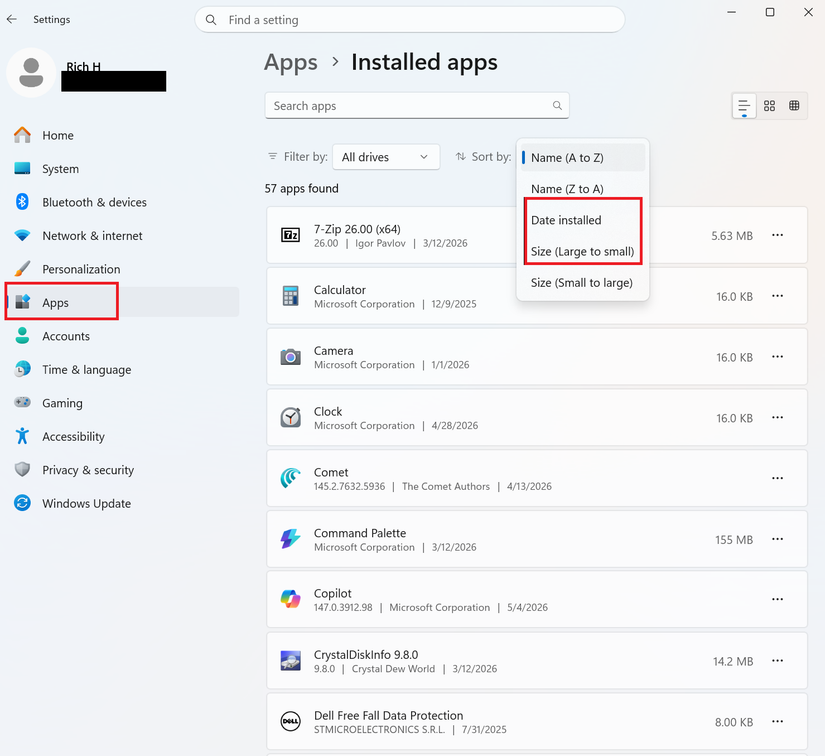Viewport: 825px width, 756px height.
Task: Click the Apps breadcrumb link
Action: click(x=290, y=63)
